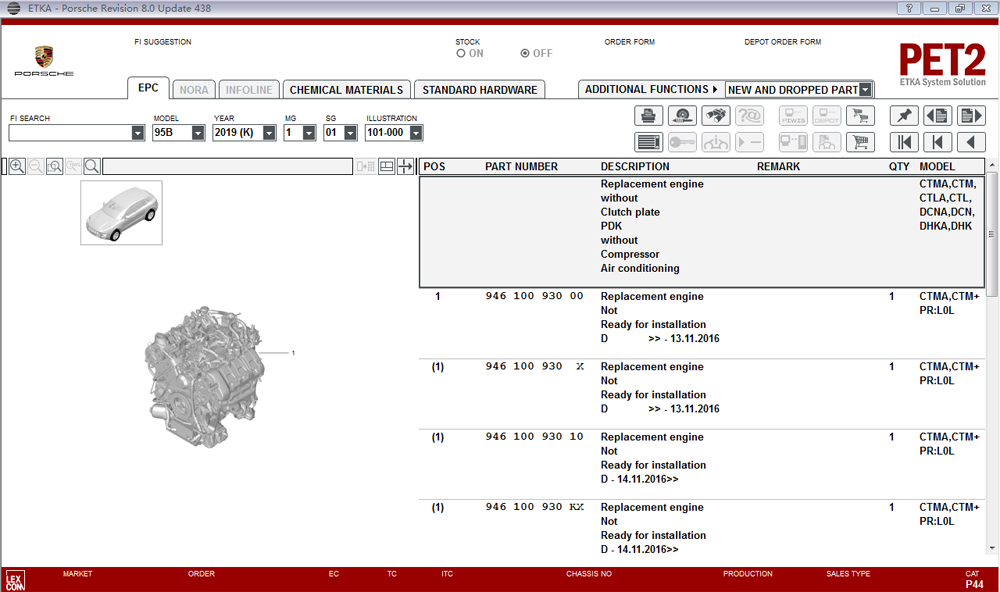Click the print icon in toolbar
The width and height of the screenshot is (1000, 592).
pos(649,115)
